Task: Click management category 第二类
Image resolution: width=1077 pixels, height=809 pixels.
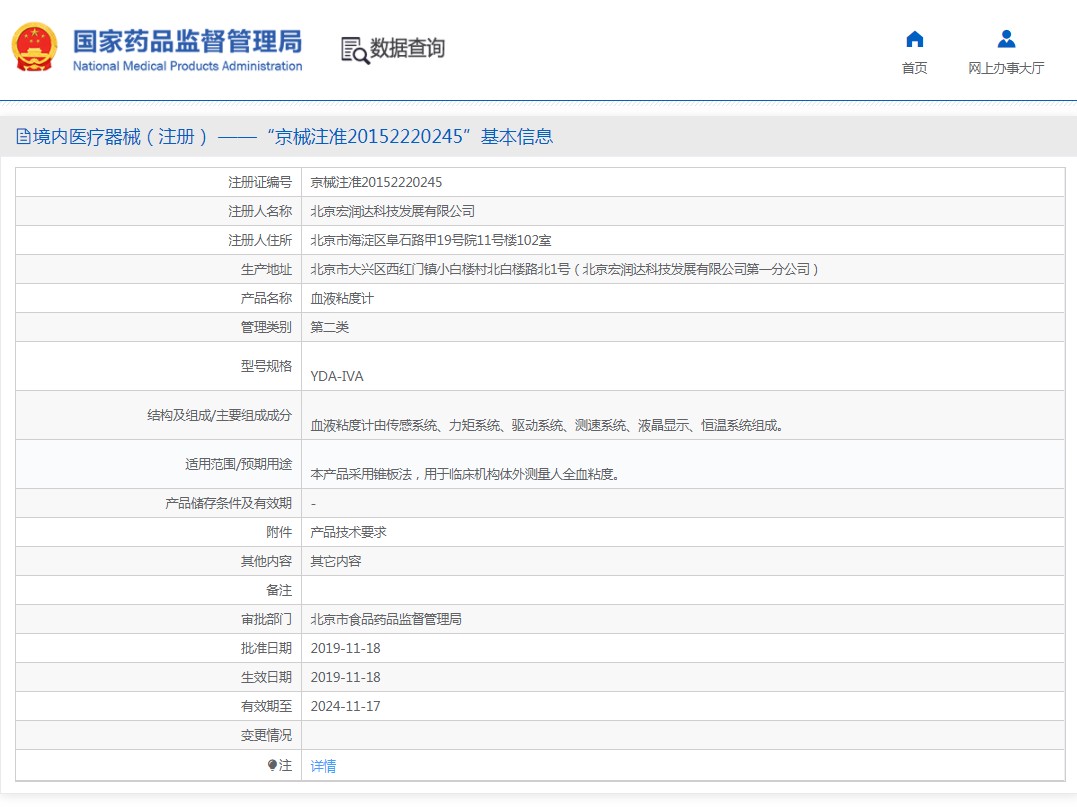Action: tap(330, 327)
